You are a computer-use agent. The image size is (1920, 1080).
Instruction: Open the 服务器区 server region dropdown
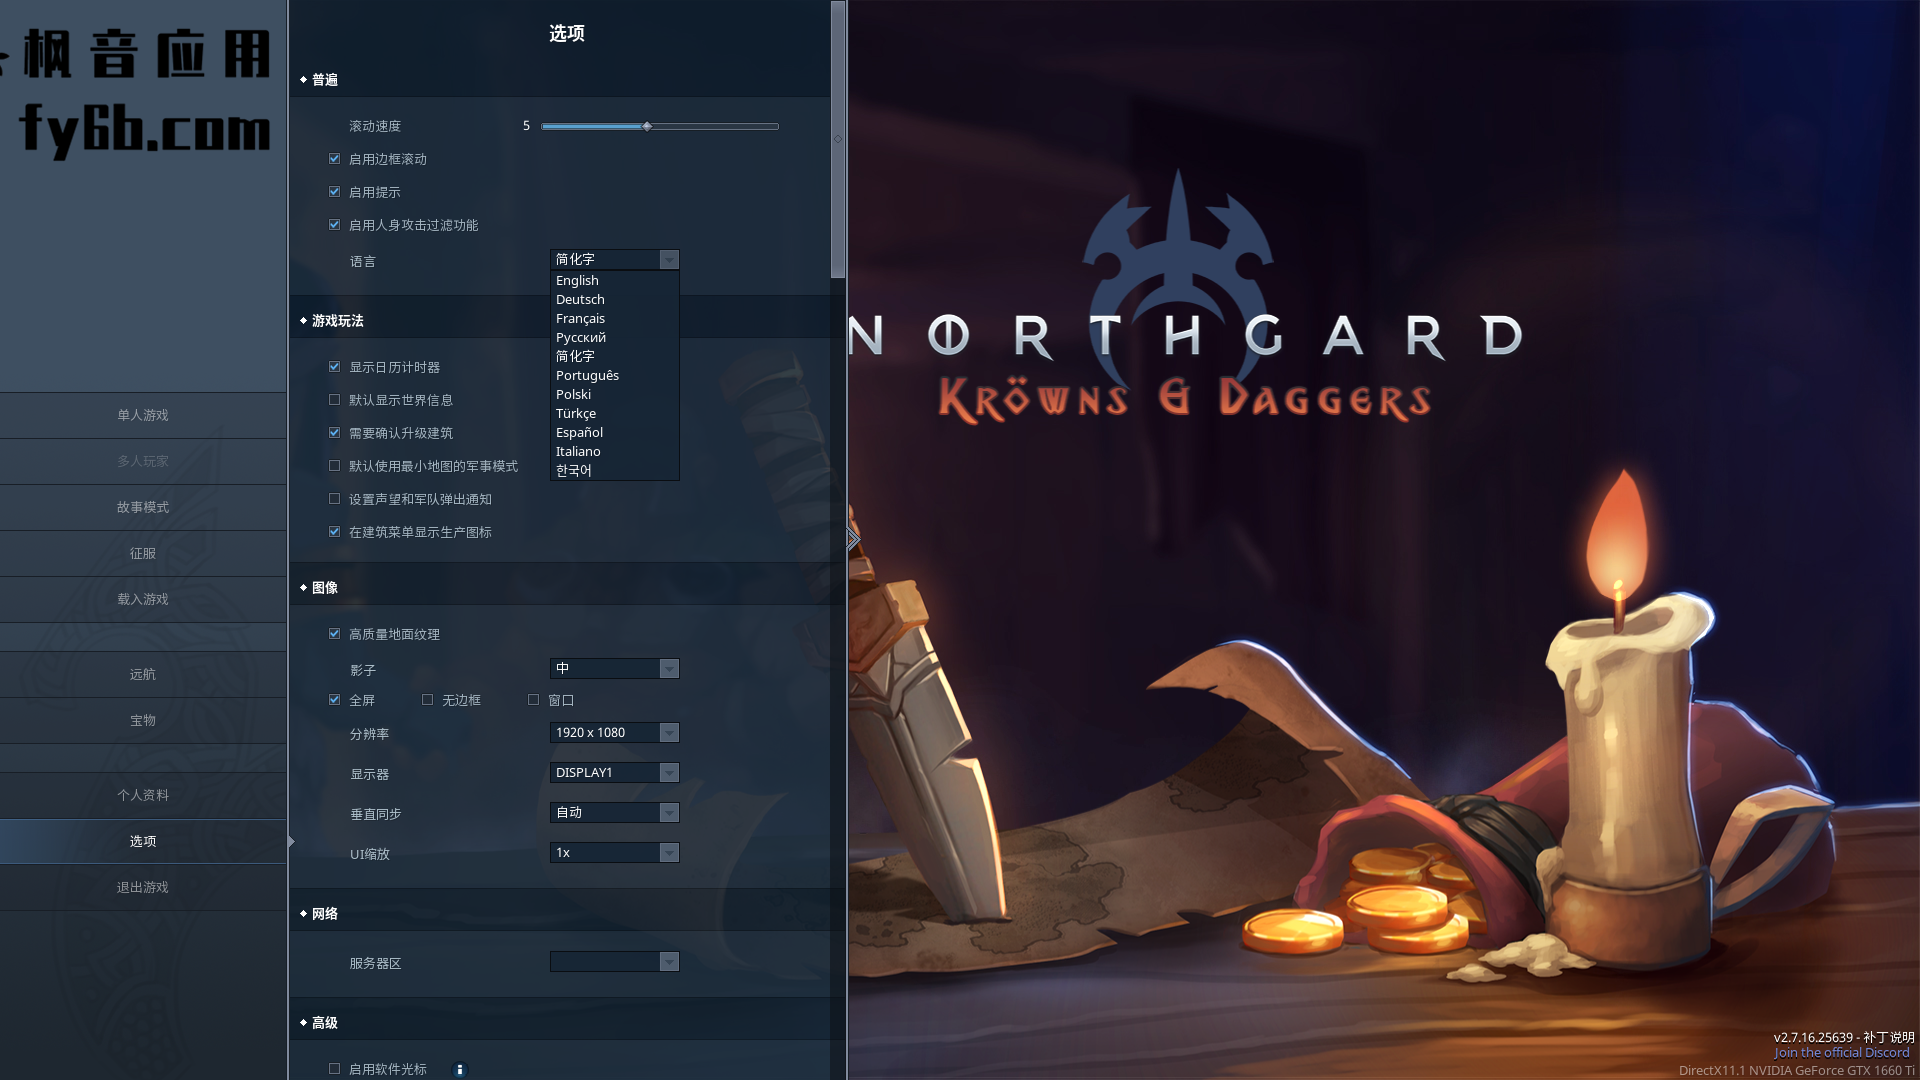point(615,962)
